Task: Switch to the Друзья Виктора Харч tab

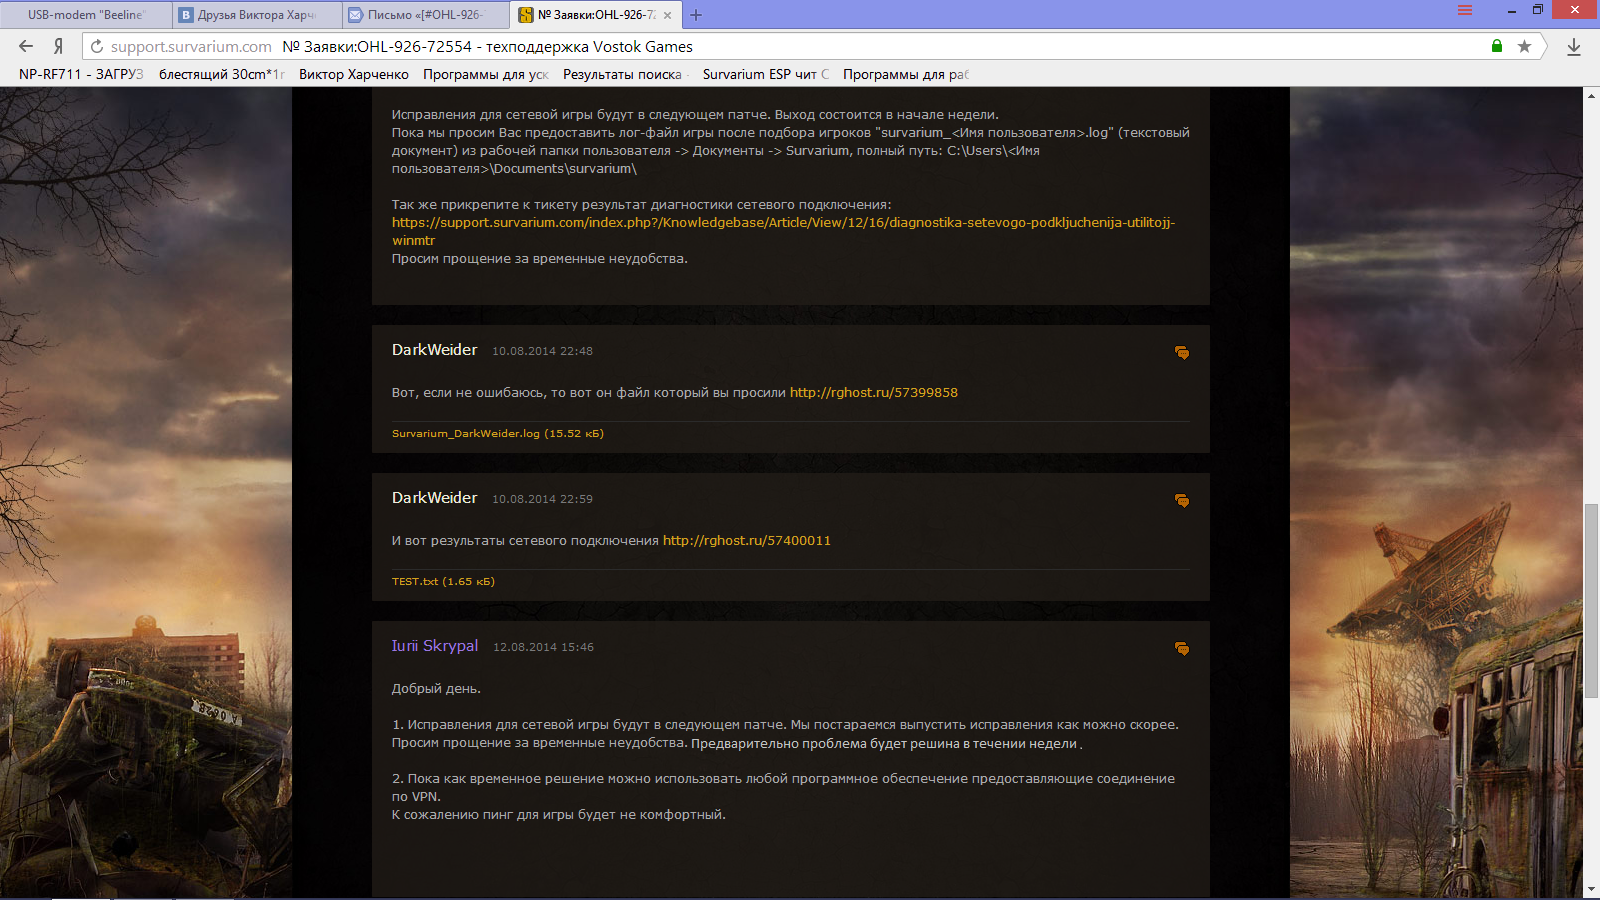Action: point(256,15)
